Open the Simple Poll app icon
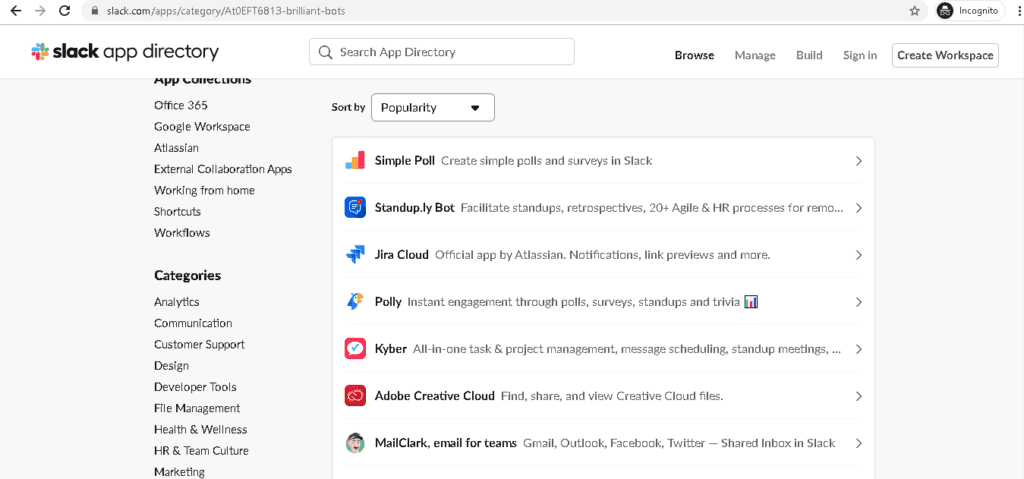 point(355,161)
